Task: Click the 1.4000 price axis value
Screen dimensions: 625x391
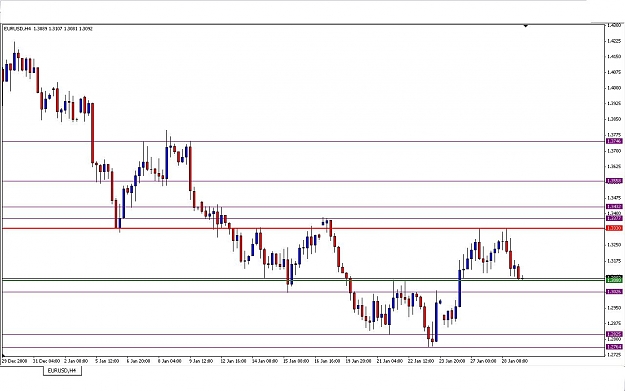Action: coord(614,88)
